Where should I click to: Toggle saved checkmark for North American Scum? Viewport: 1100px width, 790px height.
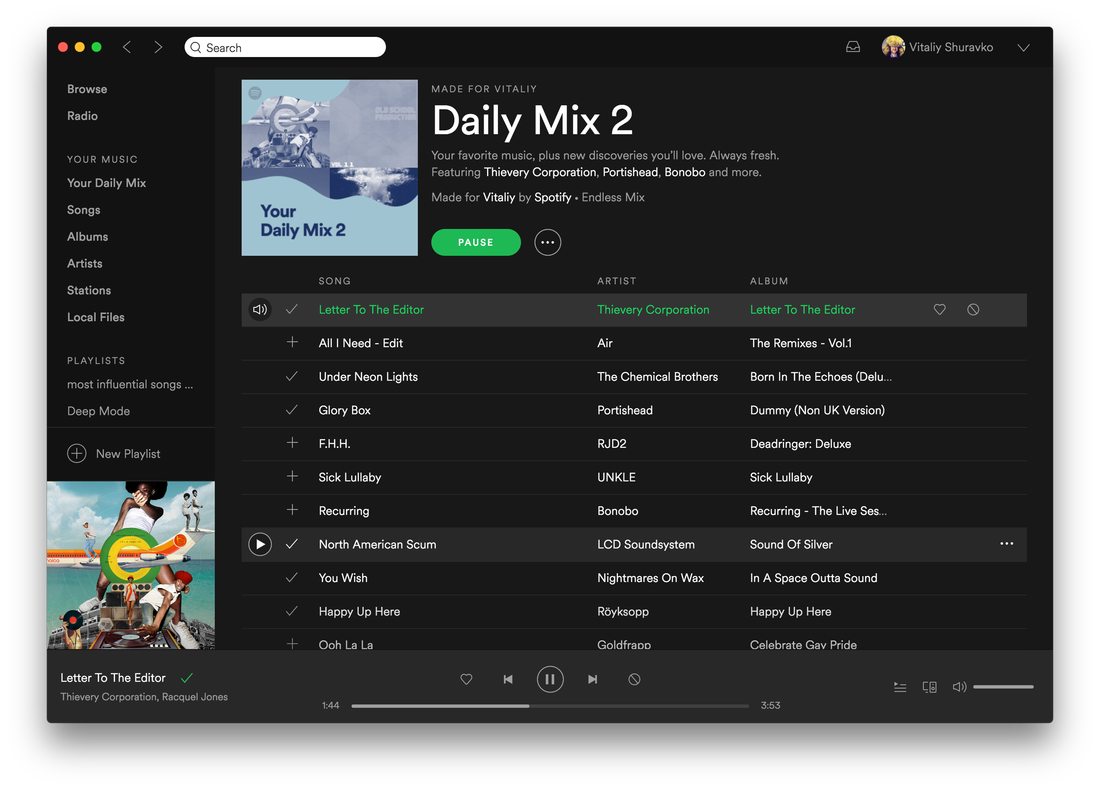[292, 544]
